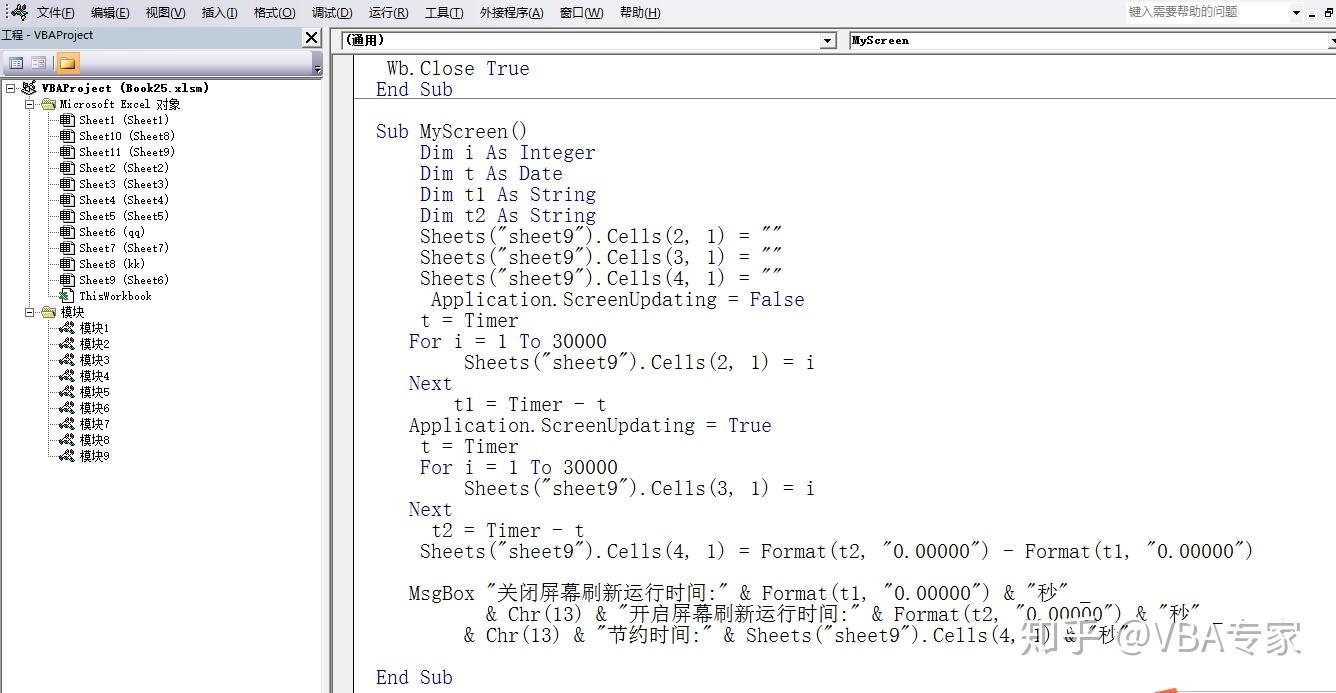Image resolution: width=1336 pixels, height=693 pixels.
Task: Click the Sheet8 (kk) worksheet icon
Action: (67, 264)
